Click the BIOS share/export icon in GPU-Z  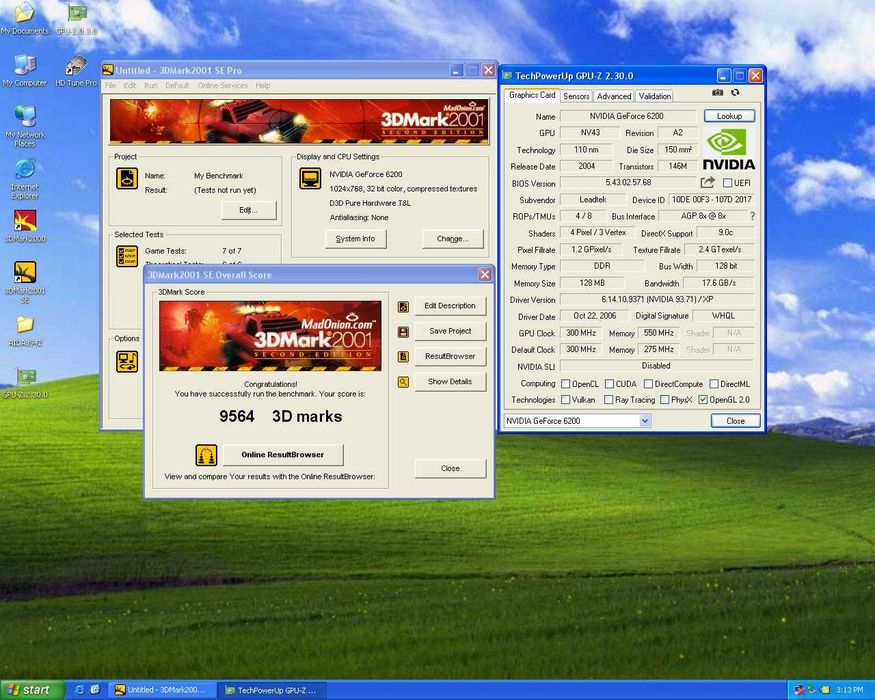coord(708,183)
